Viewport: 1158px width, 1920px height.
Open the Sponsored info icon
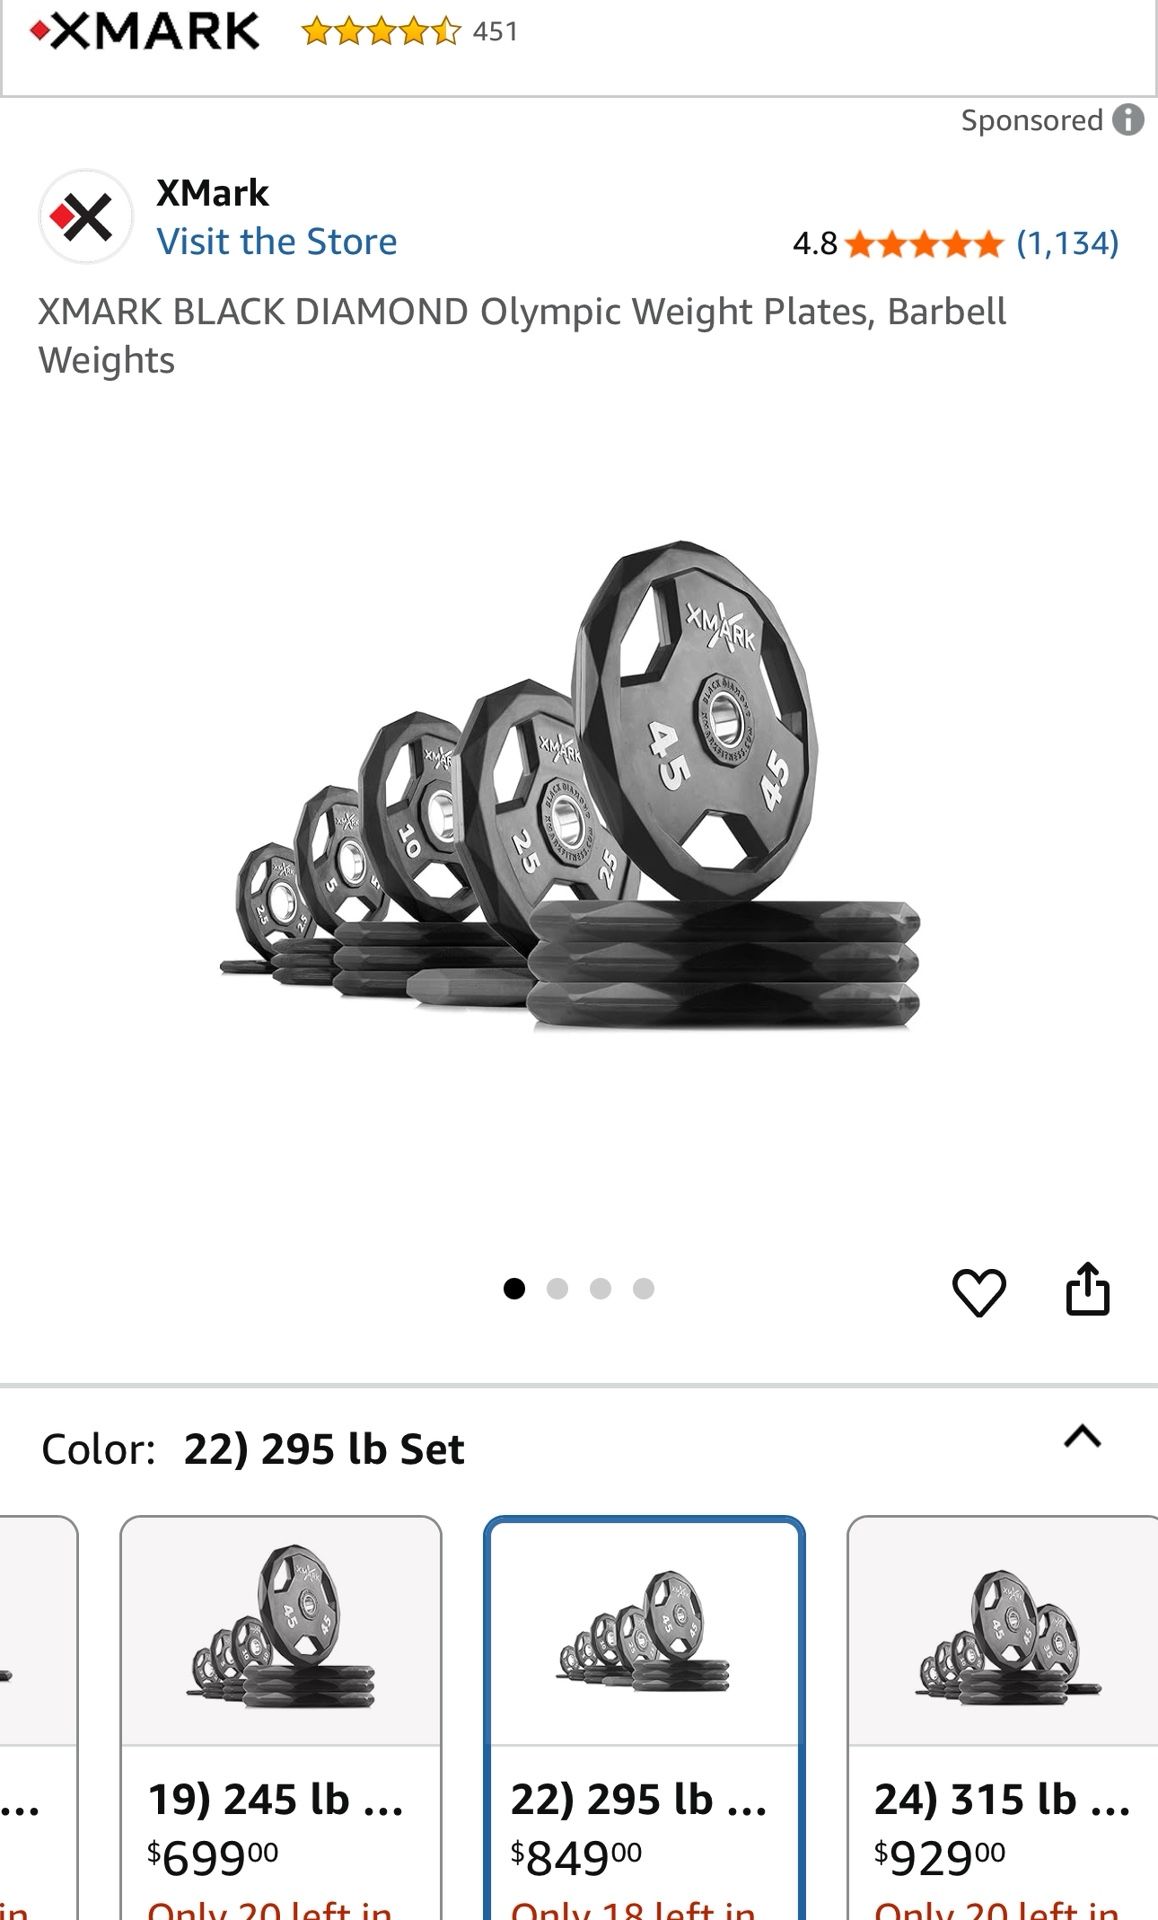[x=1128, y=120]
